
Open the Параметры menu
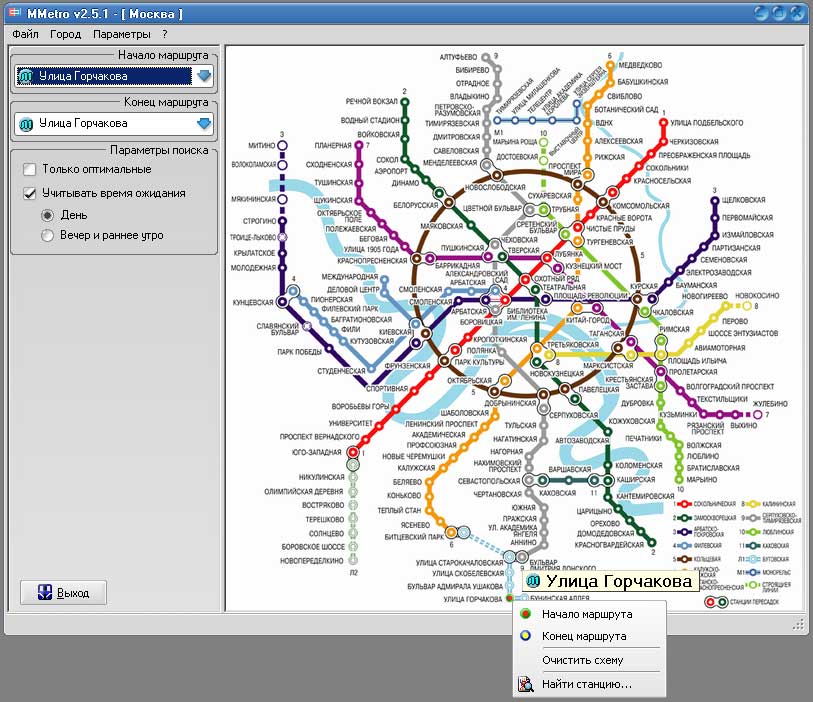pyautogui.click(x=122, y=34)
